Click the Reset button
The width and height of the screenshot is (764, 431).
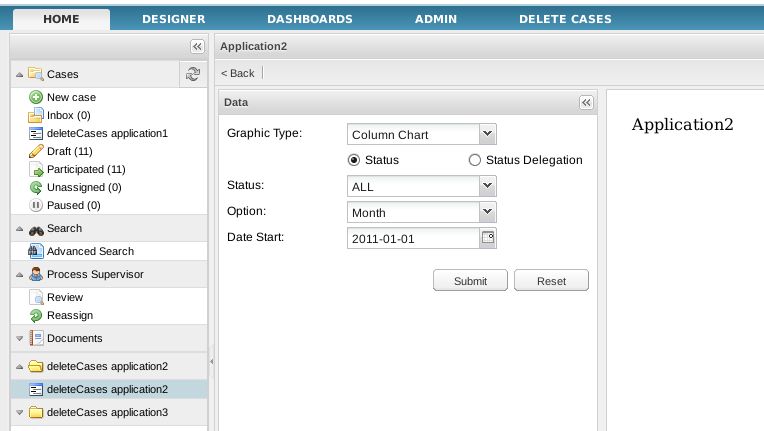pos(551,281)
